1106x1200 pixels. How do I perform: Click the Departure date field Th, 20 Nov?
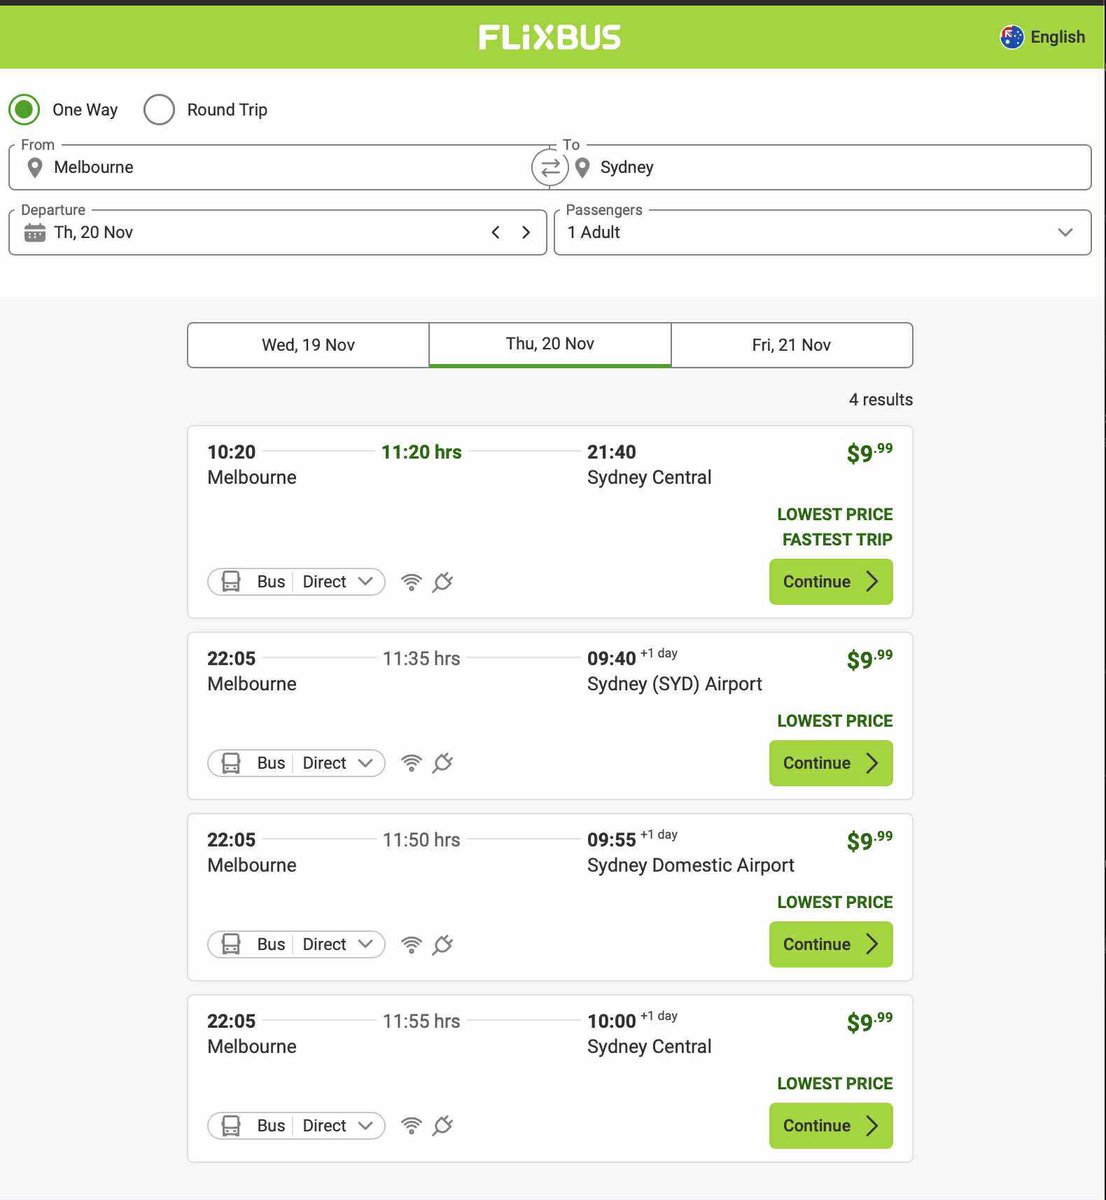tap(278, 232)
